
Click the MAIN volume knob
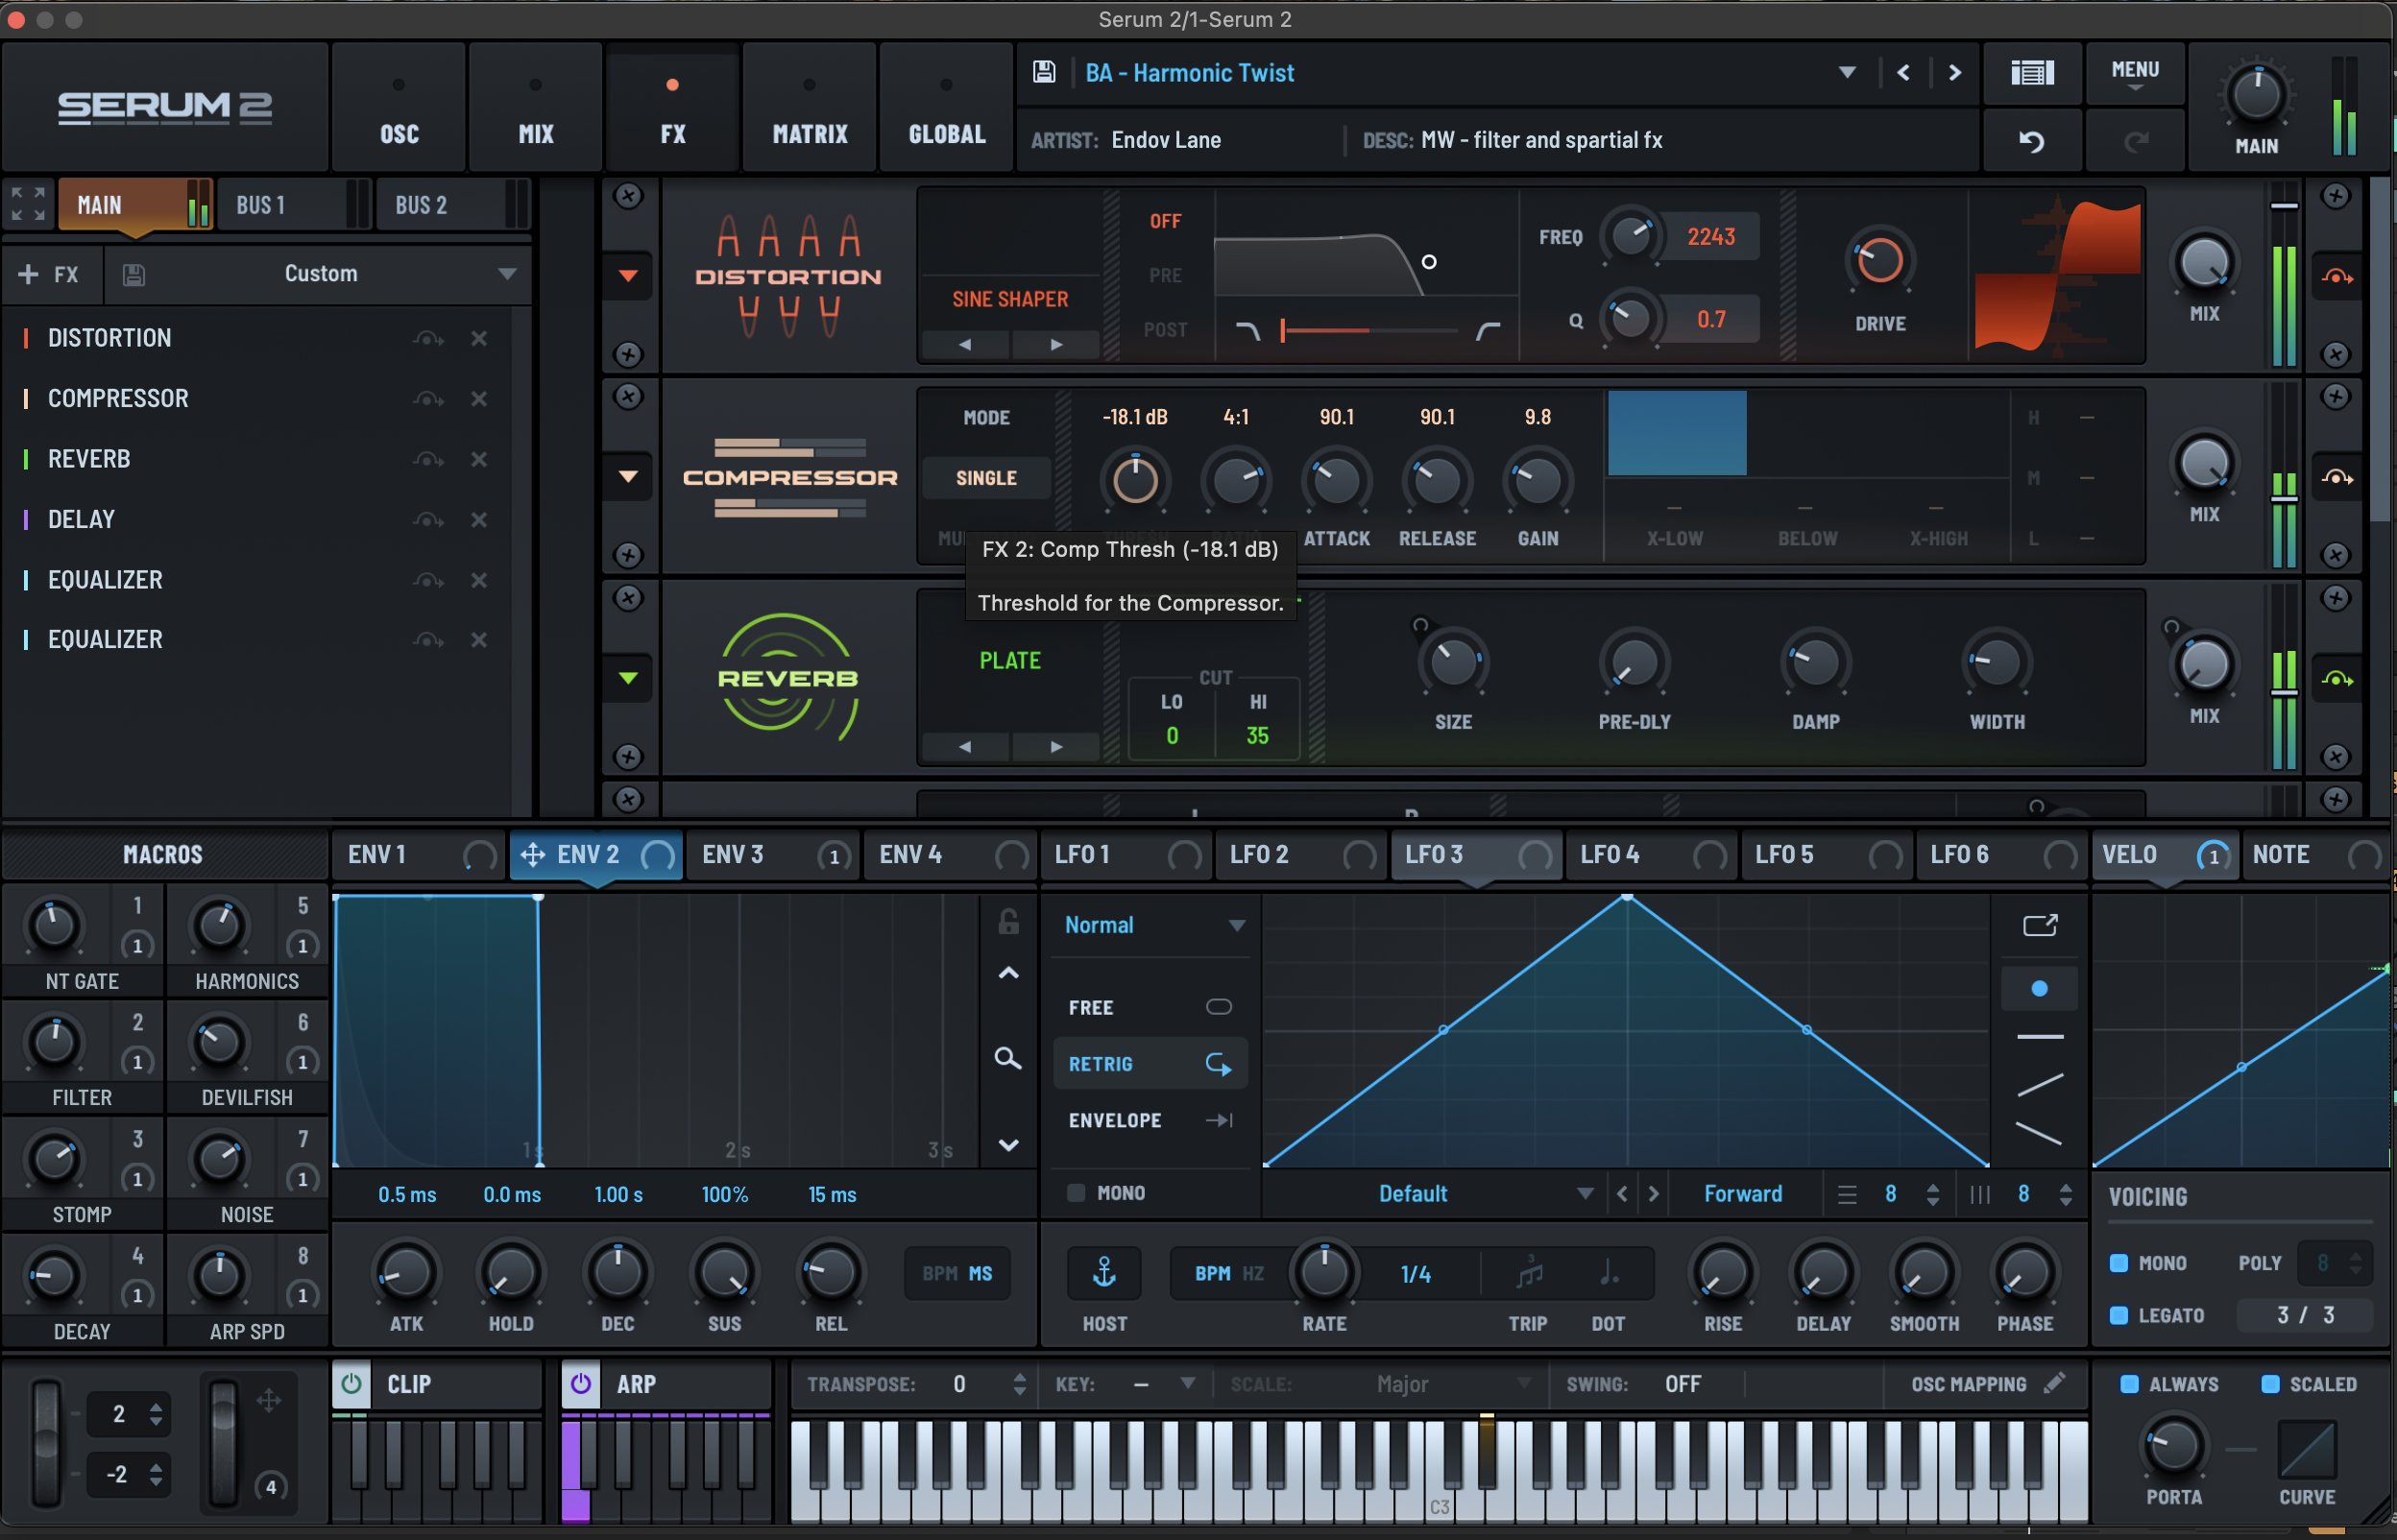pos(2256,94)
